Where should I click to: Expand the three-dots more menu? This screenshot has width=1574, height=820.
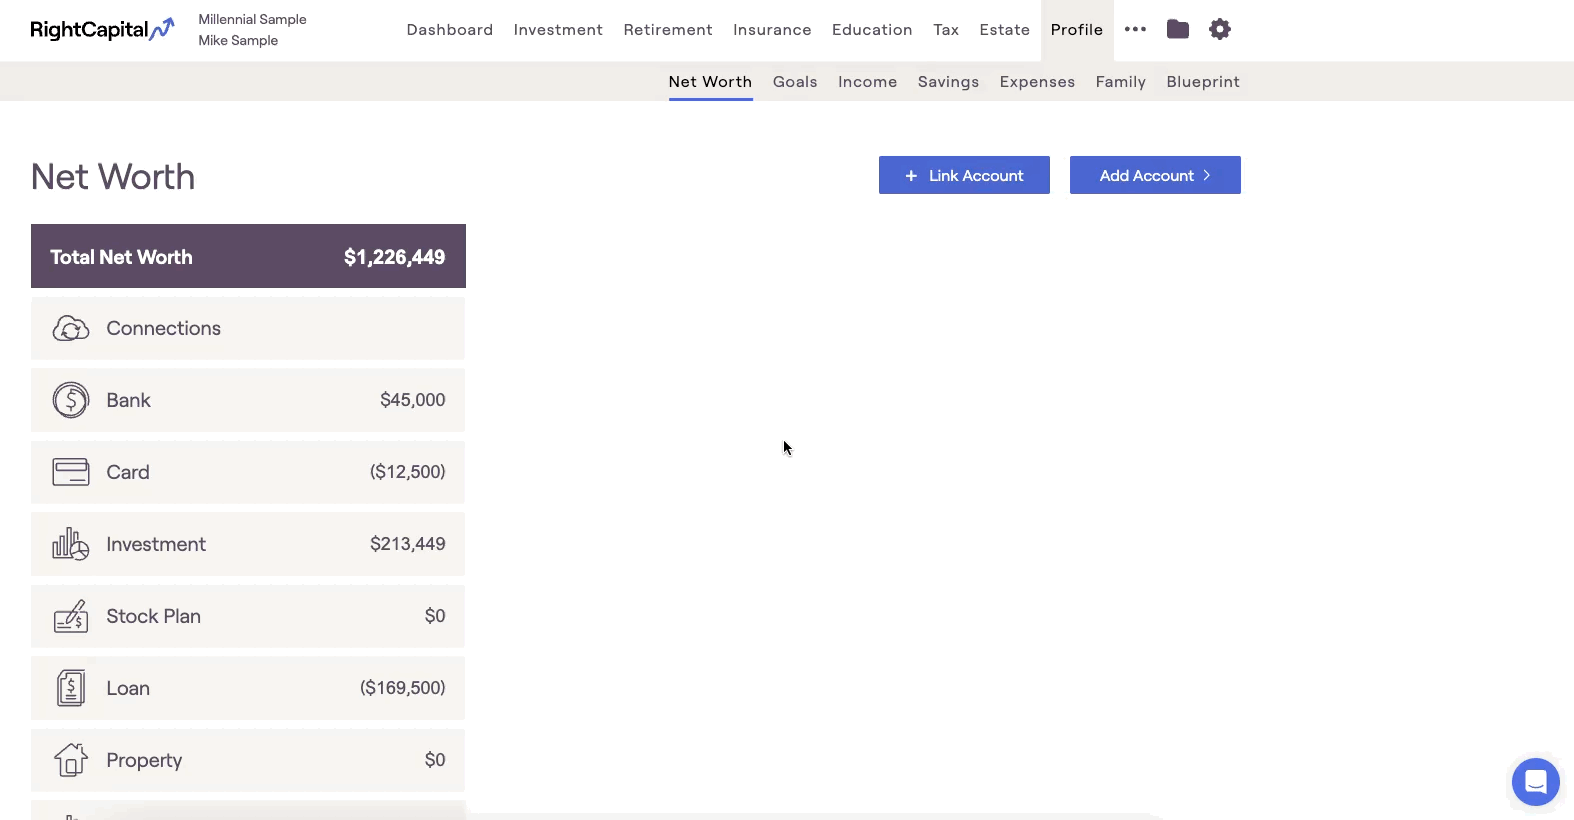(1135, 30)
